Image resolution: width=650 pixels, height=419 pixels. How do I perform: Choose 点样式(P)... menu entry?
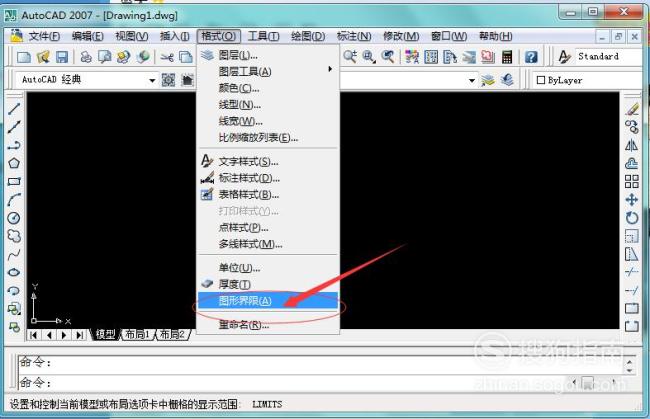(x=268, y=228)
